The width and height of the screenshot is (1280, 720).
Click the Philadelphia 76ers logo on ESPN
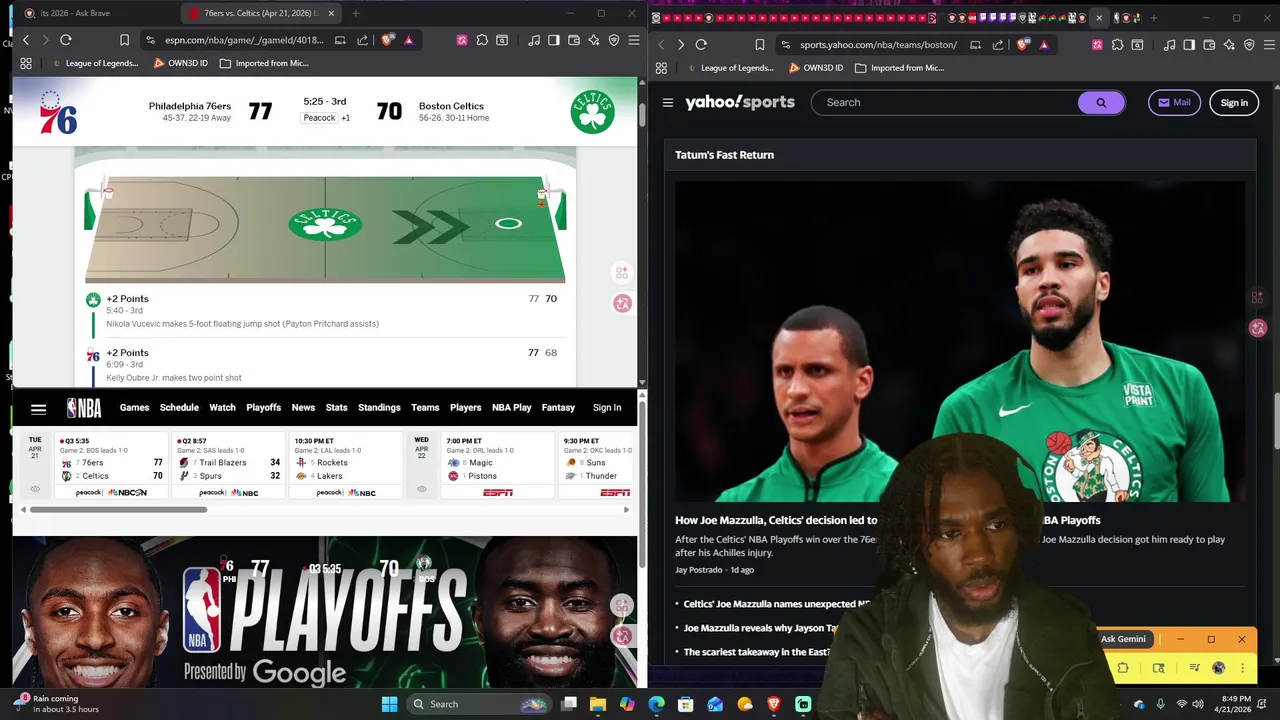57,112
